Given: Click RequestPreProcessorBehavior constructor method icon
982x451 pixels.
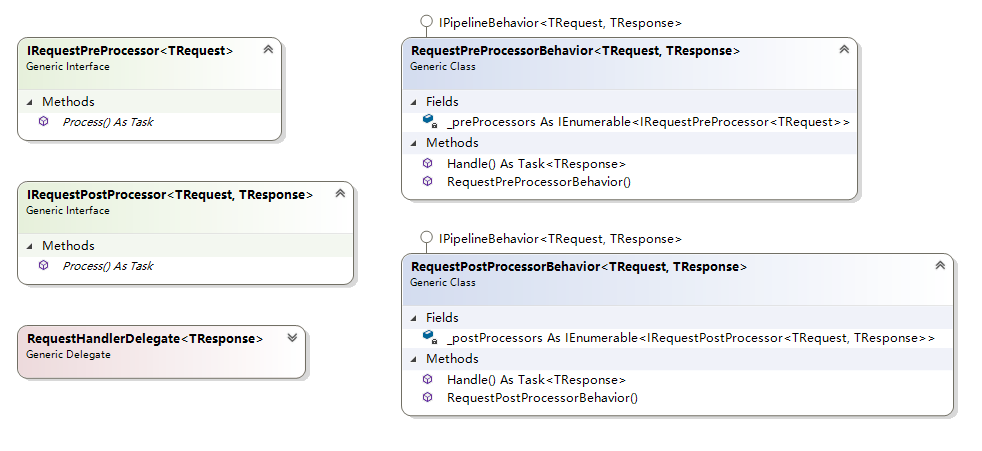Looking at the screenshot, I should tap(428, 181).
